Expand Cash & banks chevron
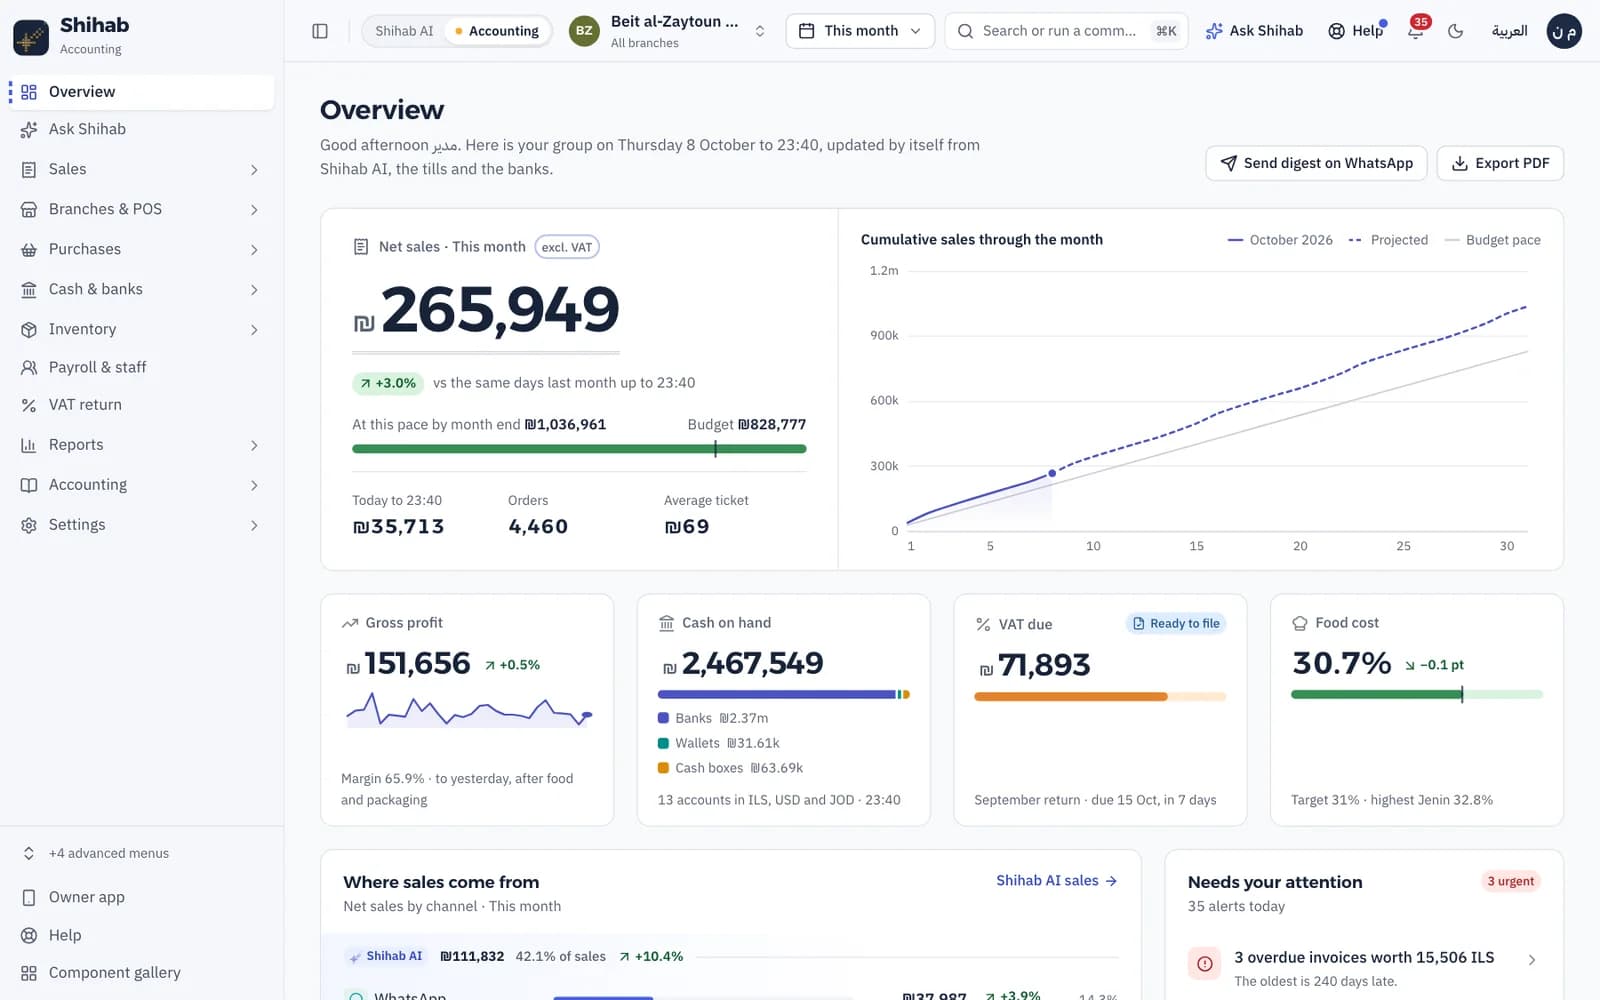 [x=254, y=290]
